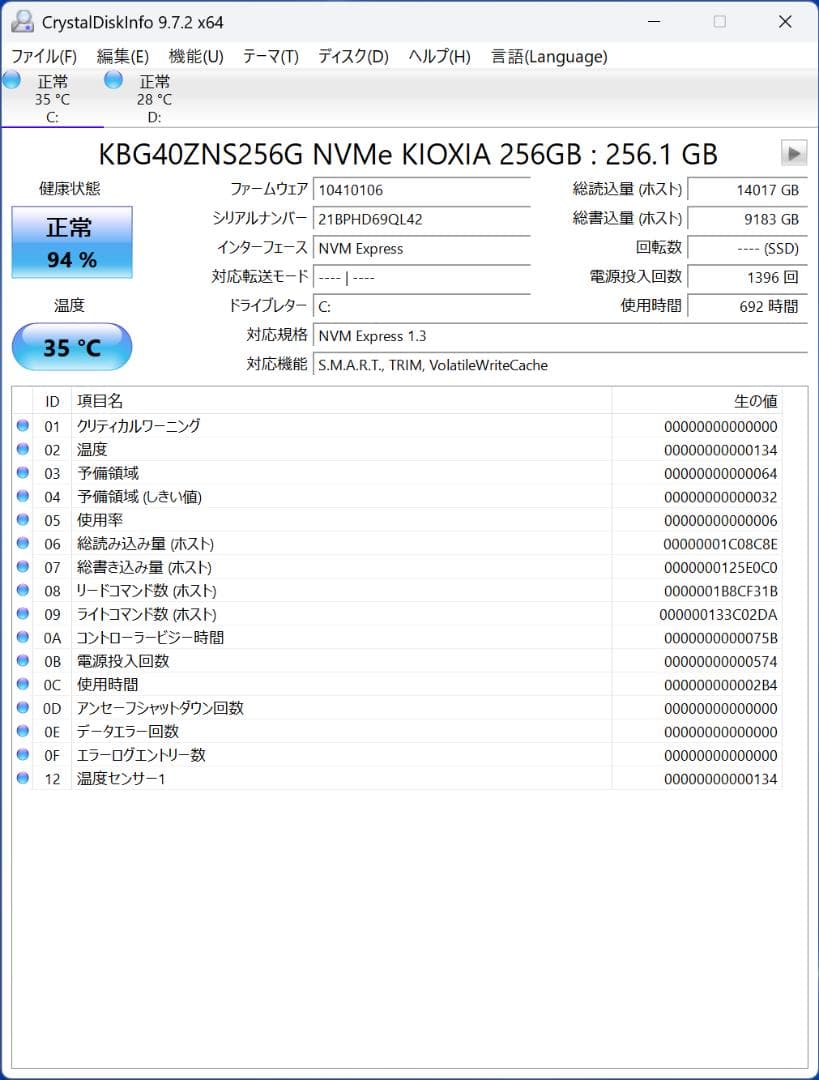The height and width of the screenshot is (1080, 819).
Task: Click status dot for コントローラービジー時間 row
Action: [x=23, y=637]
